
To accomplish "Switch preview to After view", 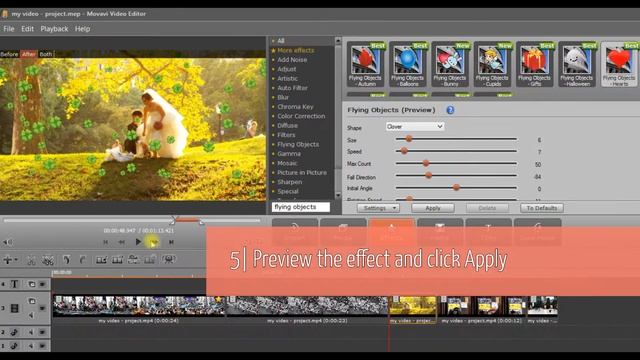I will tap(29, 54).
